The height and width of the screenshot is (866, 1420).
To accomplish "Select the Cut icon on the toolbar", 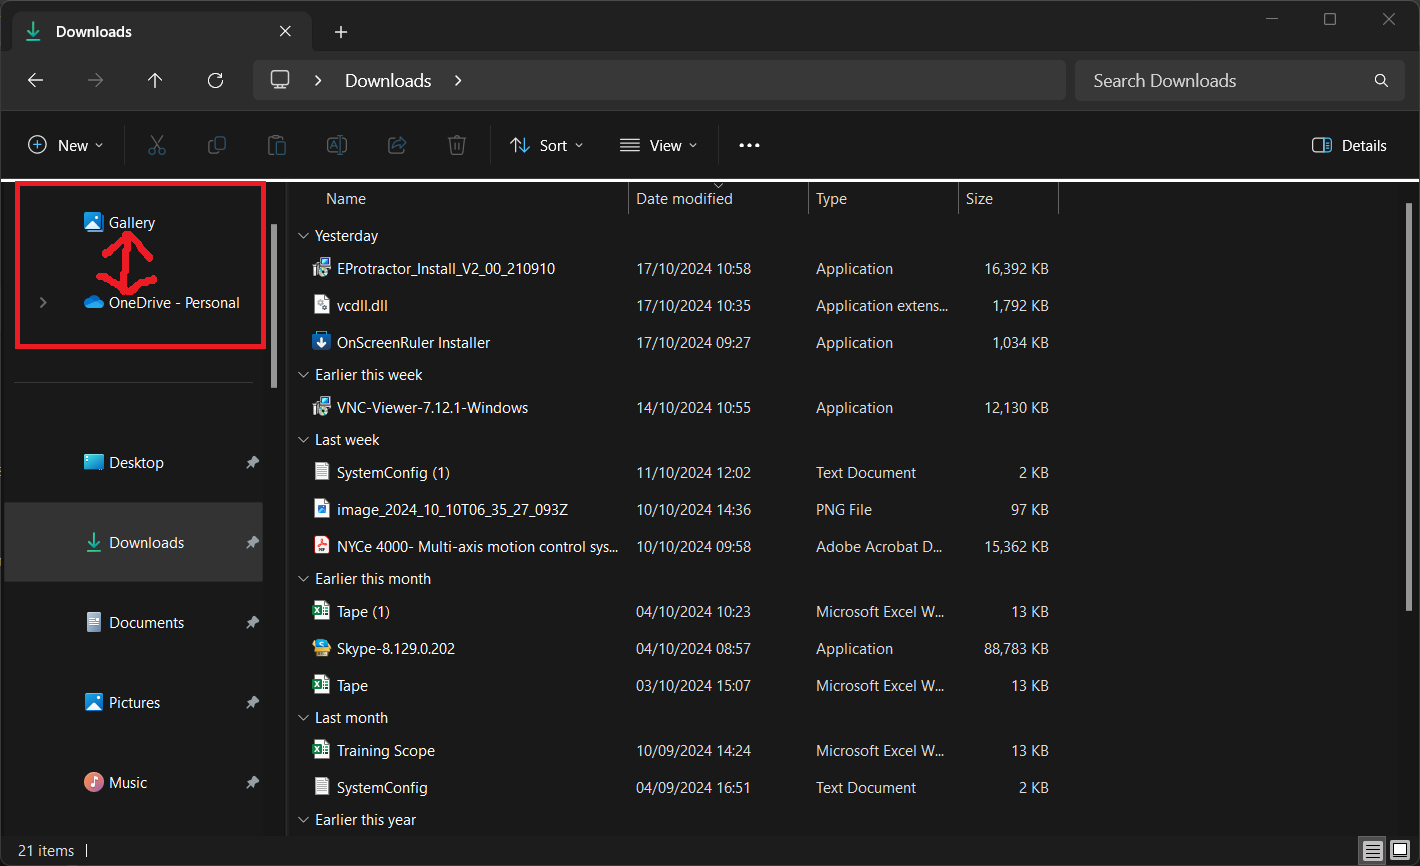I will pos(157,145).
